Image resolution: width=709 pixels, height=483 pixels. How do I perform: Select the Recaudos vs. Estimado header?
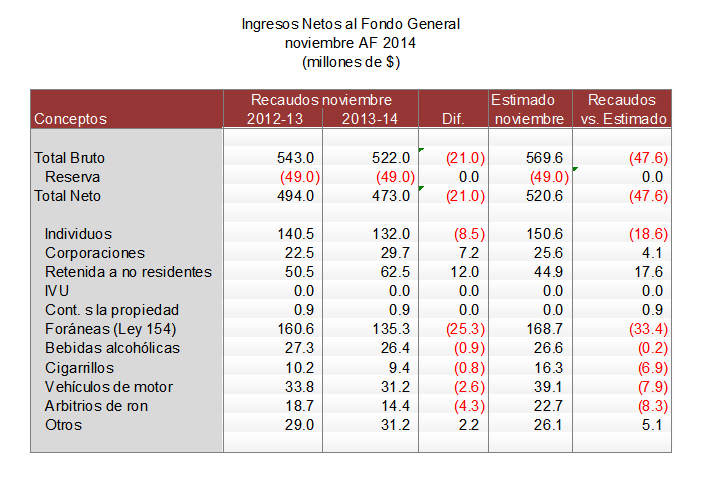[x=622, y=109]
